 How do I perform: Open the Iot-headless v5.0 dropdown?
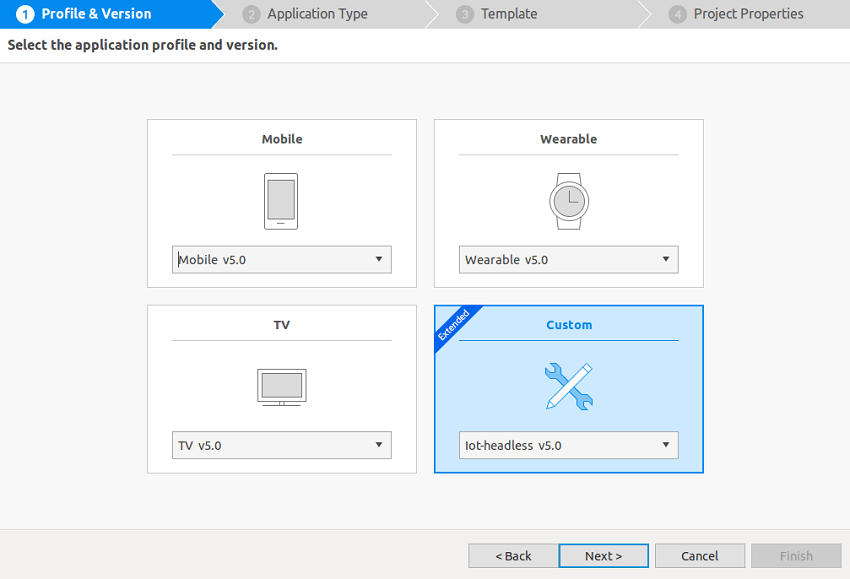(666, 445)
